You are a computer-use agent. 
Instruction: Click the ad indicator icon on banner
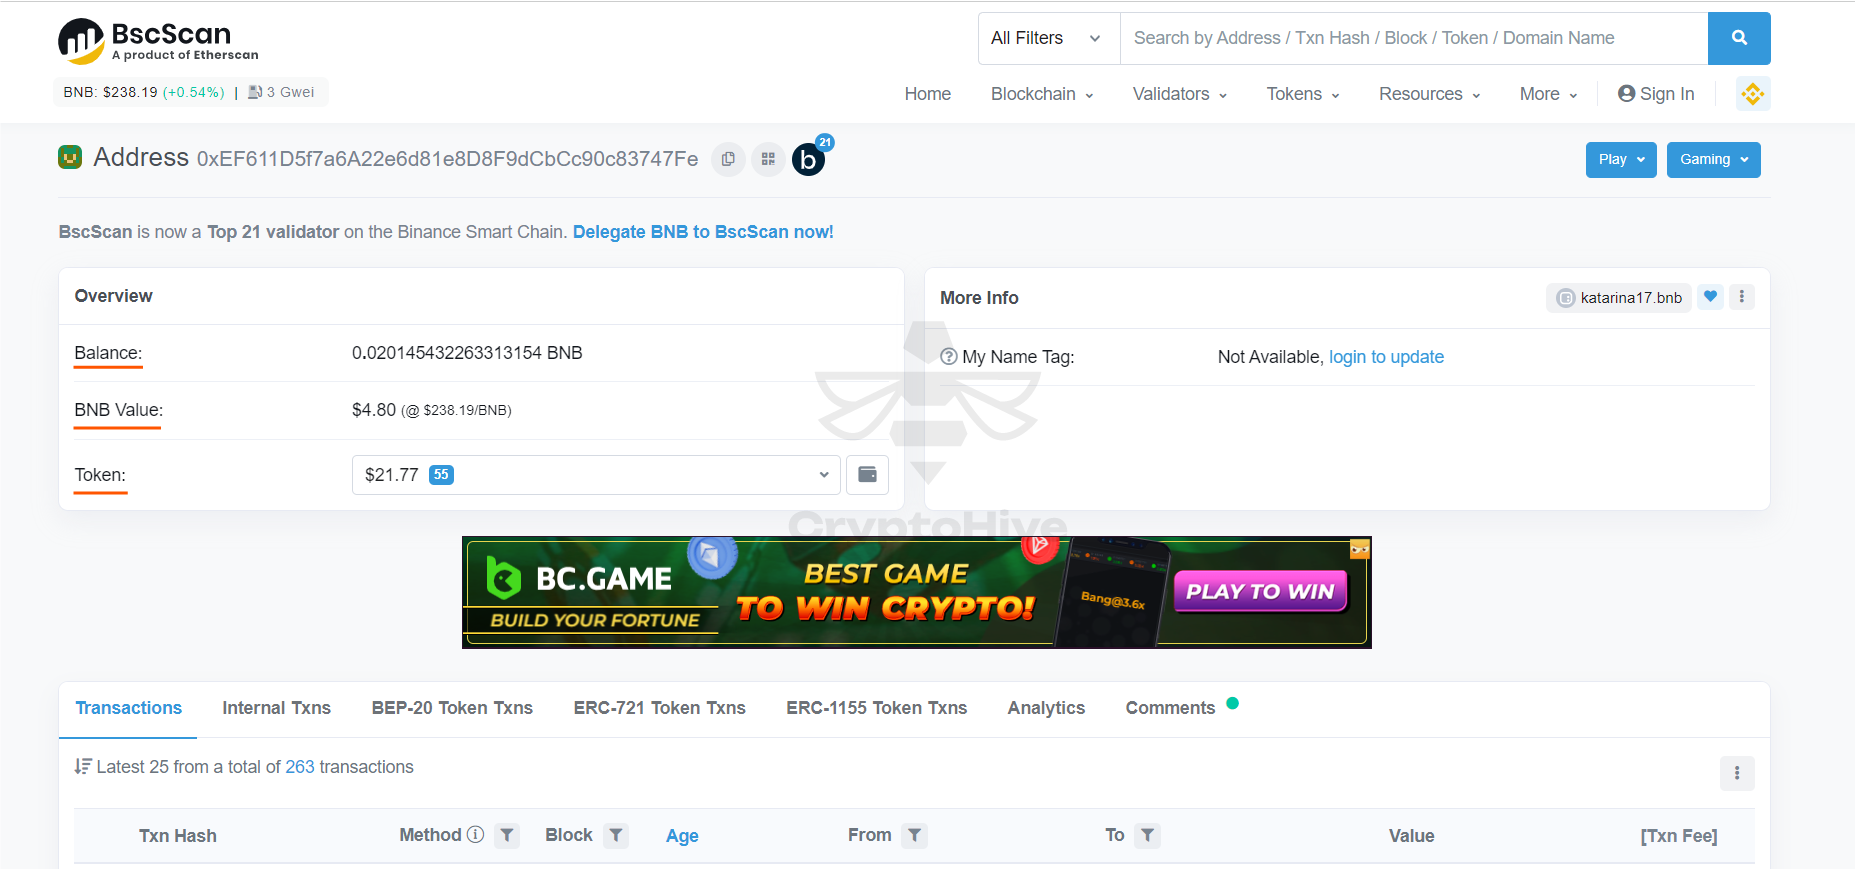click(x=1360, y=549)
